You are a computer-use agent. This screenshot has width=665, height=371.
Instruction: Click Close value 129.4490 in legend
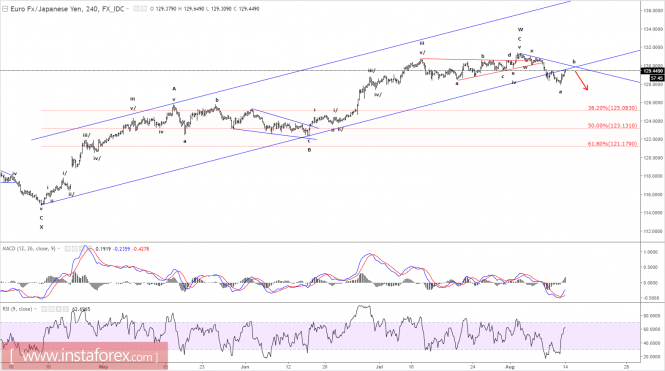(x=249, y=8)
